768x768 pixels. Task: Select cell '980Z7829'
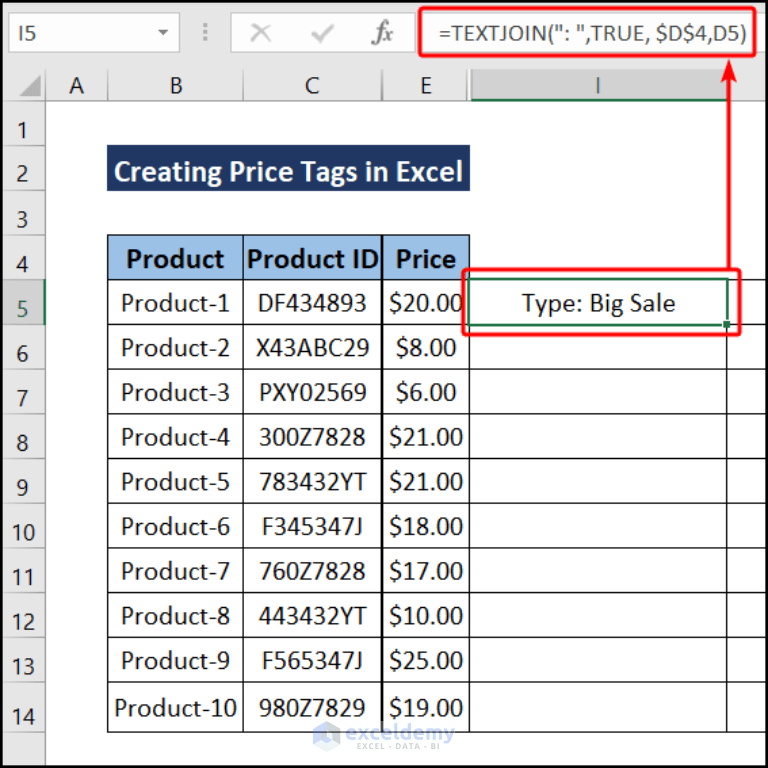pyautogui.click(x=312, y=707)
